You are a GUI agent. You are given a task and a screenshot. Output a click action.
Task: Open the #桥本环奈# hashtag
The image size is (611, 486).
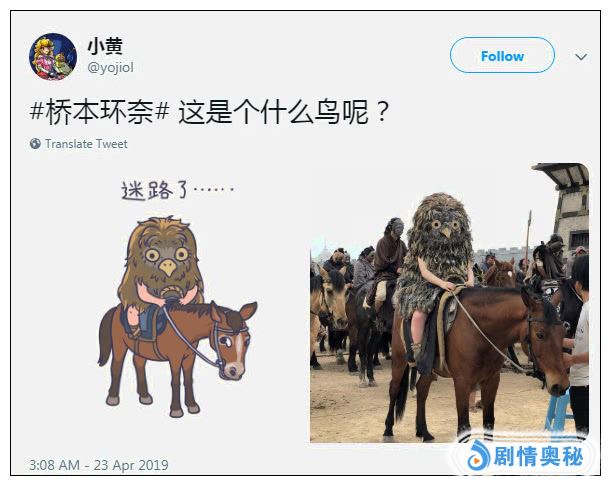pyautogui.click(x=100, y=112)
